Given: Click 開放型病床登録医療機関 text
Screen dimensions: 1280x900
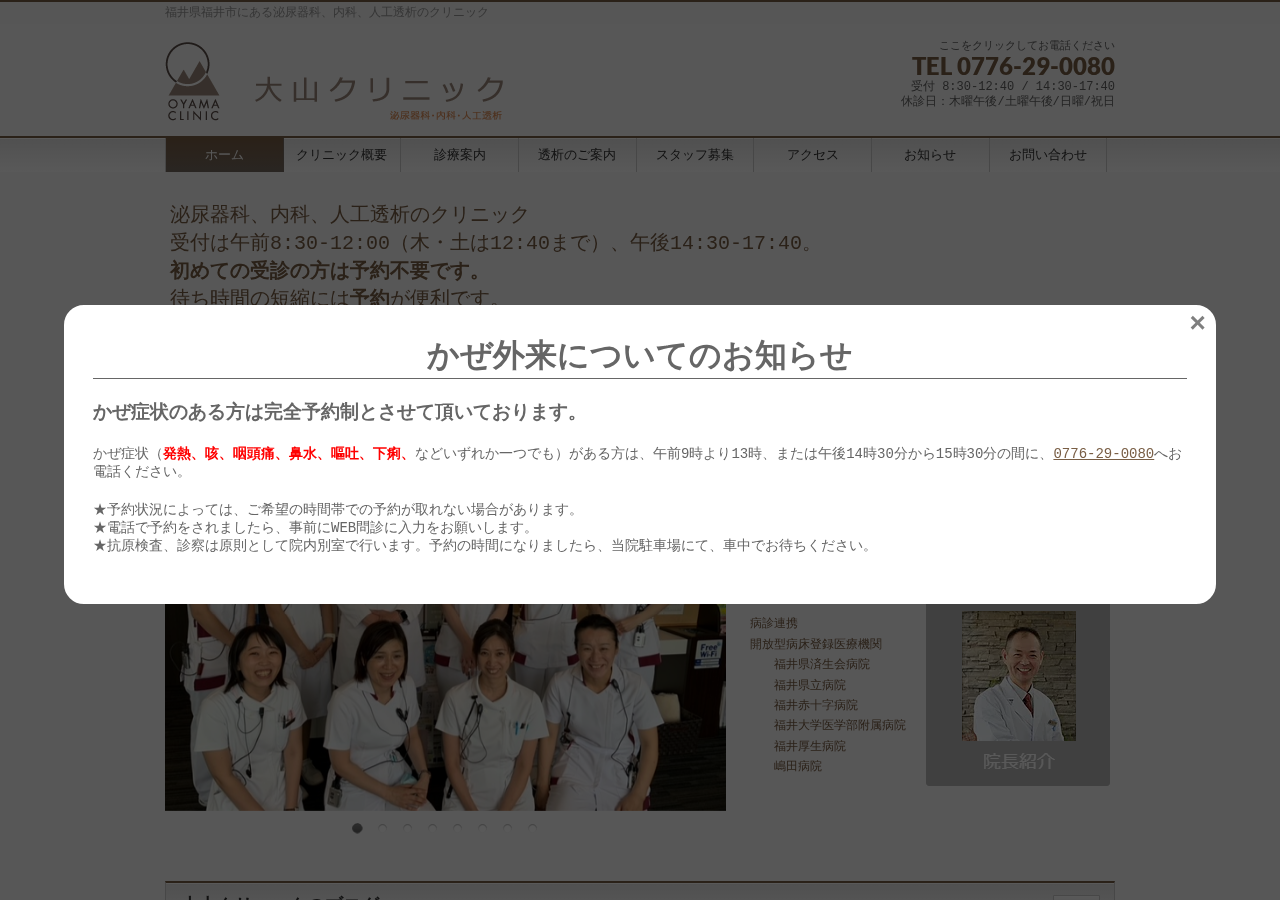Looking at the screenshot, I should [x=816, y=644].
